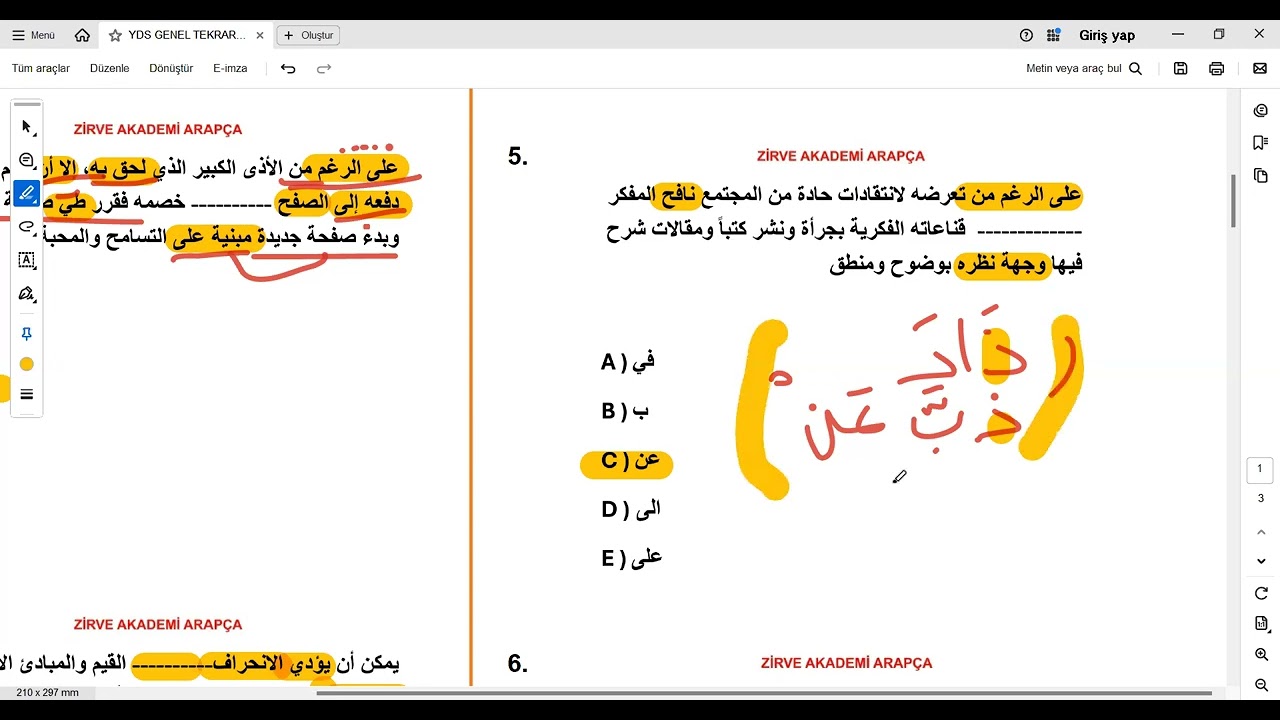Click highlighted answer option C) عن
1280x720 pixels.
click(x=627, y=462)
